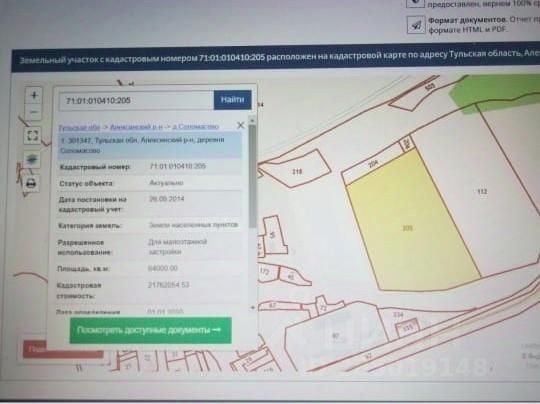Click the scrollbar up arrow in panel
Image resolution: width=540 pixels, height=404 pixels.
click(252, 121)
